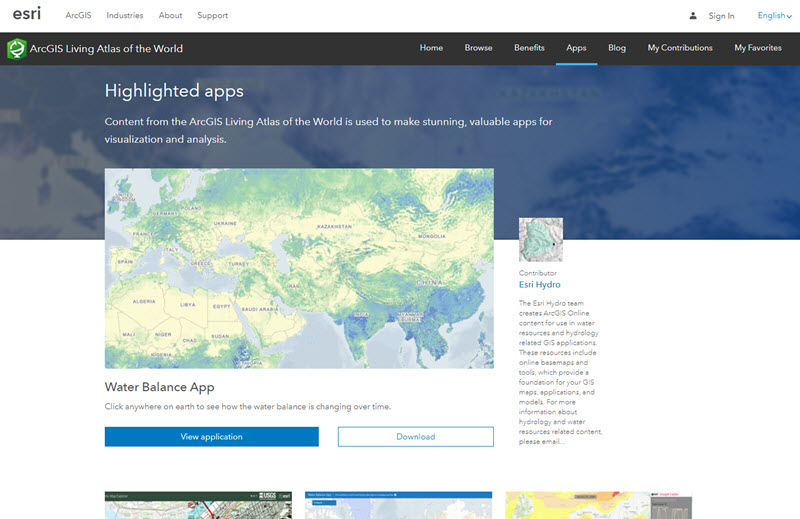Click the Highlighted apps heading
Viewport: 800px width, 519px height.
pyautogui.click(x=174, y=91)
